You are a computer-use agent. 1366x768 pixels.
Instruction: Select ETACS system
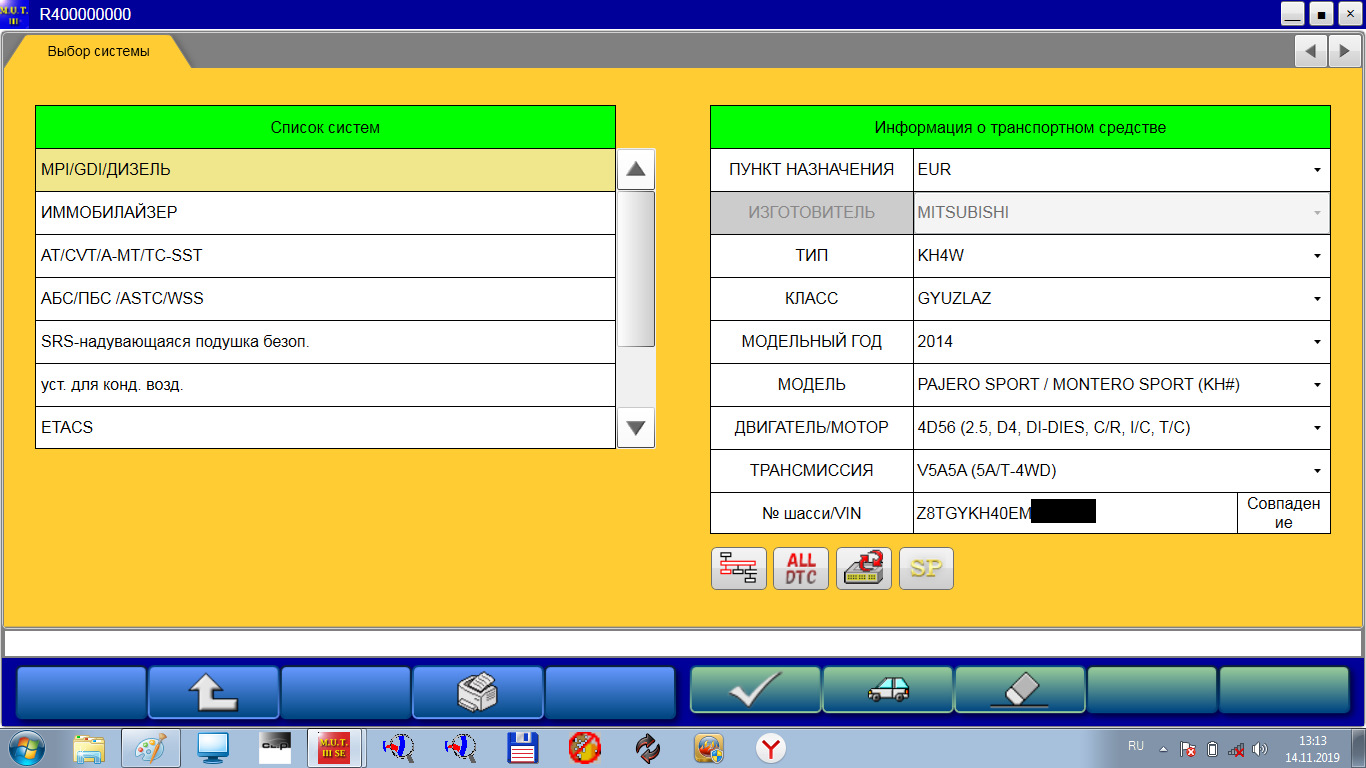point(325,428)
